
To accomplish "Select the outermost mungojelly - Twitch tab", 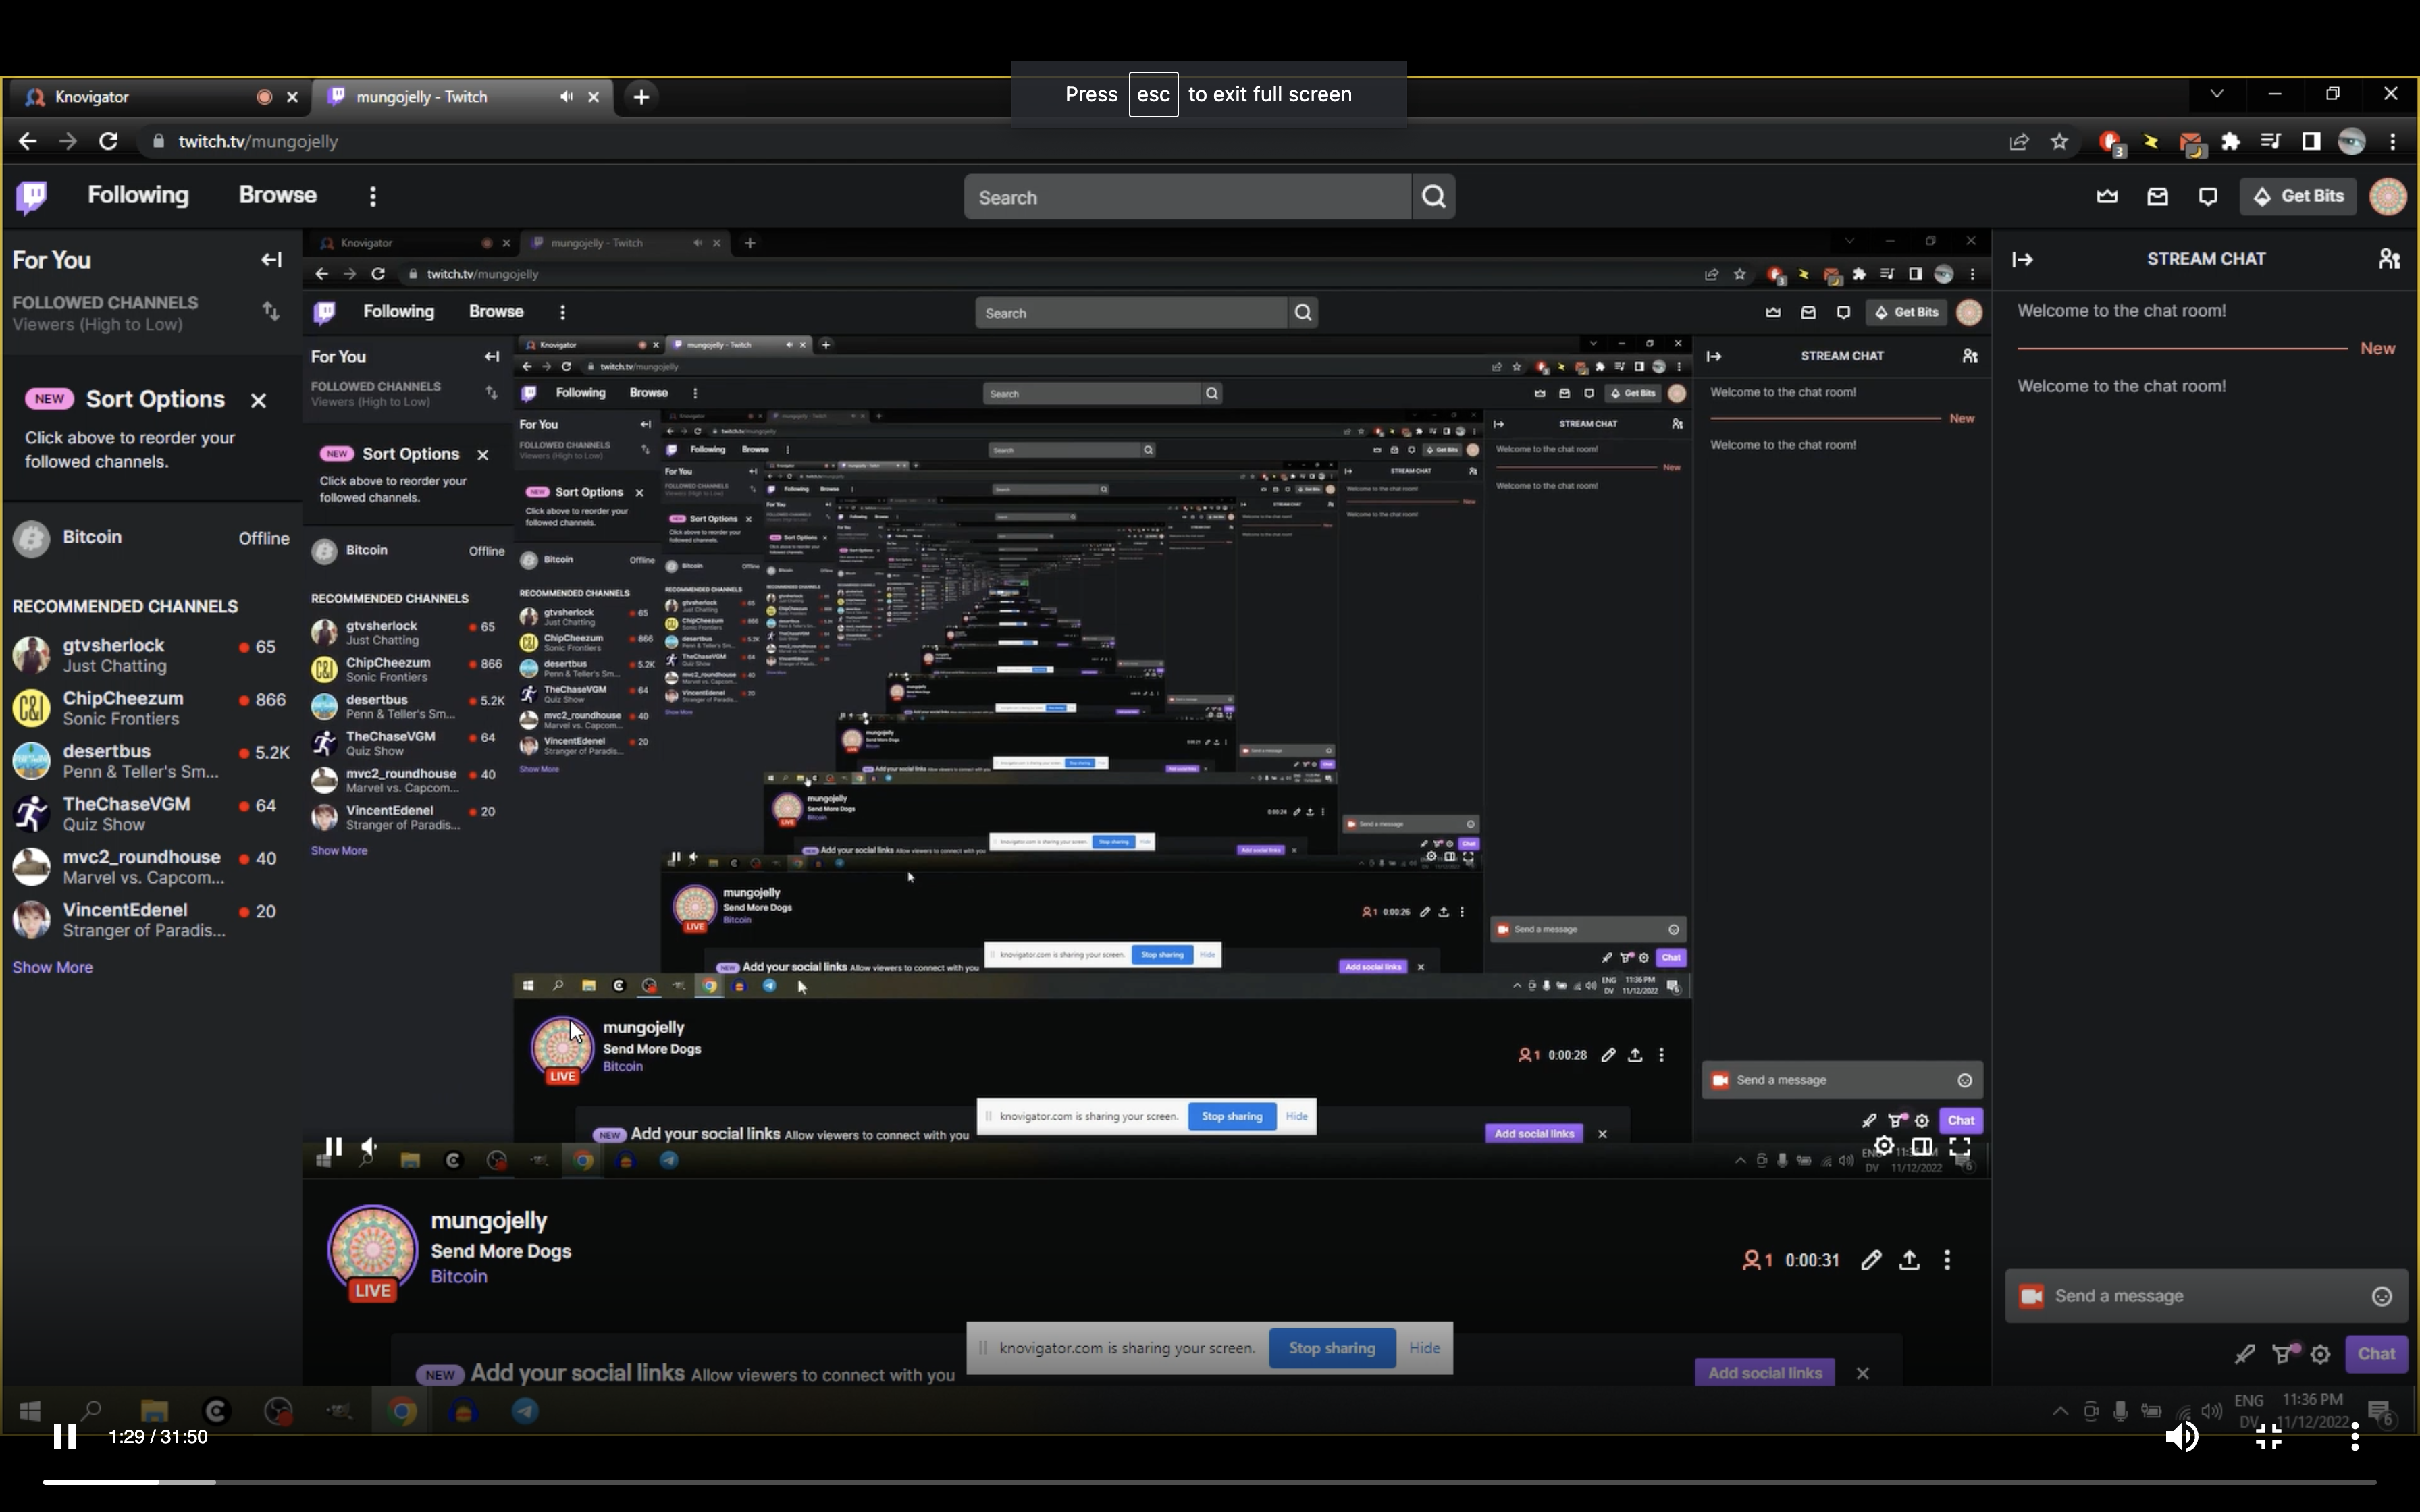I will click(462, 97).
